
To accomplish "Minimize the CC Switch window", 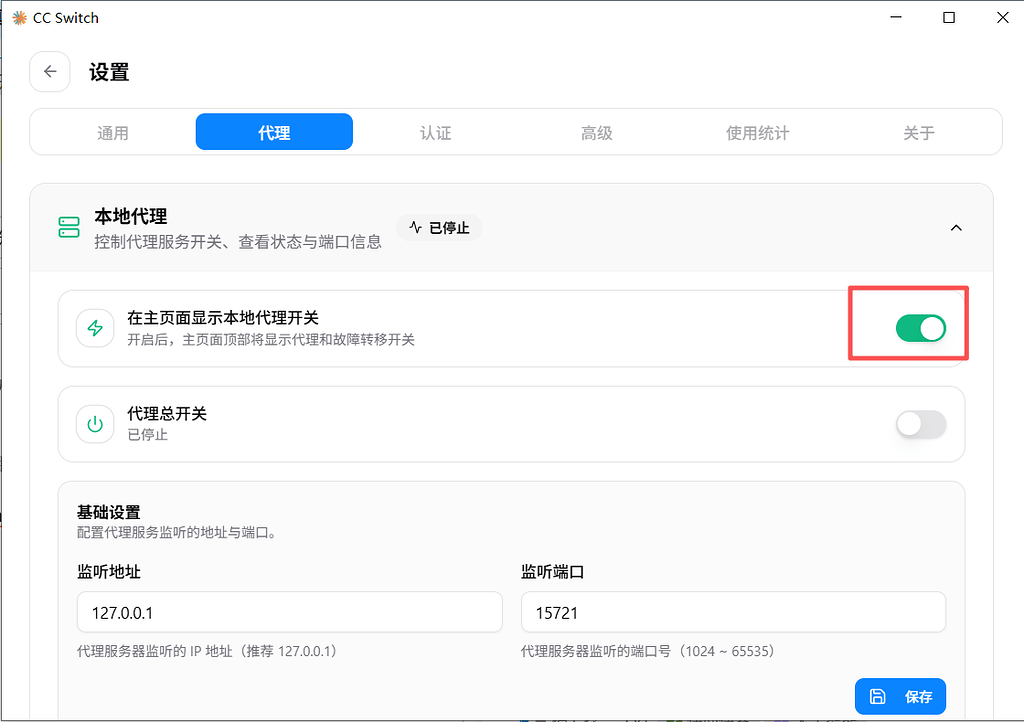I will [x=896, y=18].
